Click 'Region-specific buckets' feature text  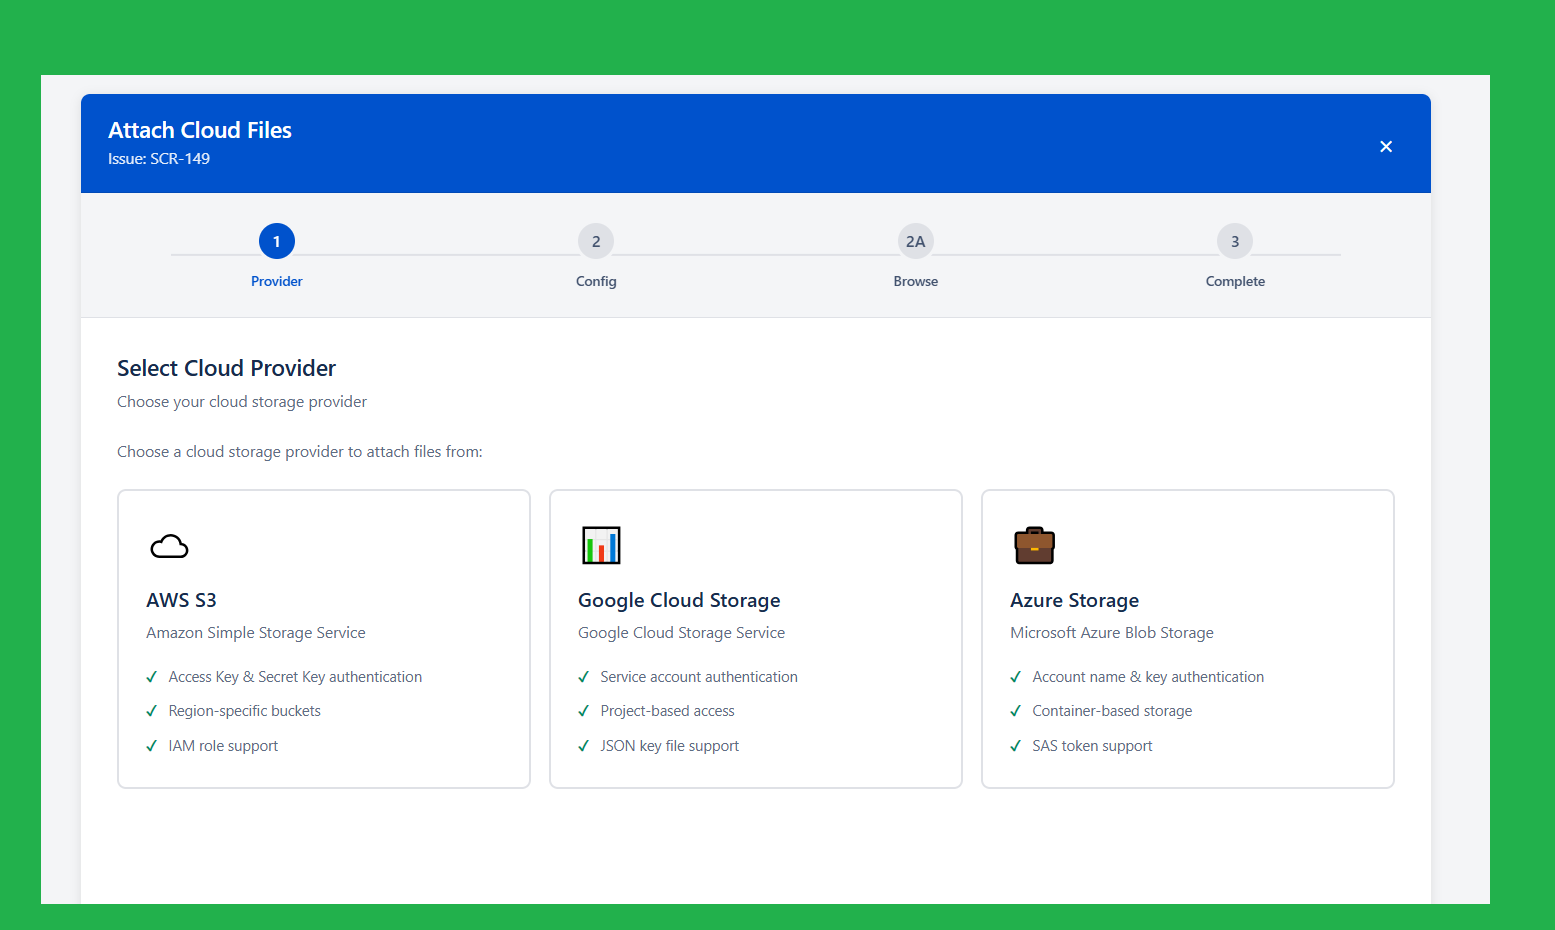tap(245, 711)
